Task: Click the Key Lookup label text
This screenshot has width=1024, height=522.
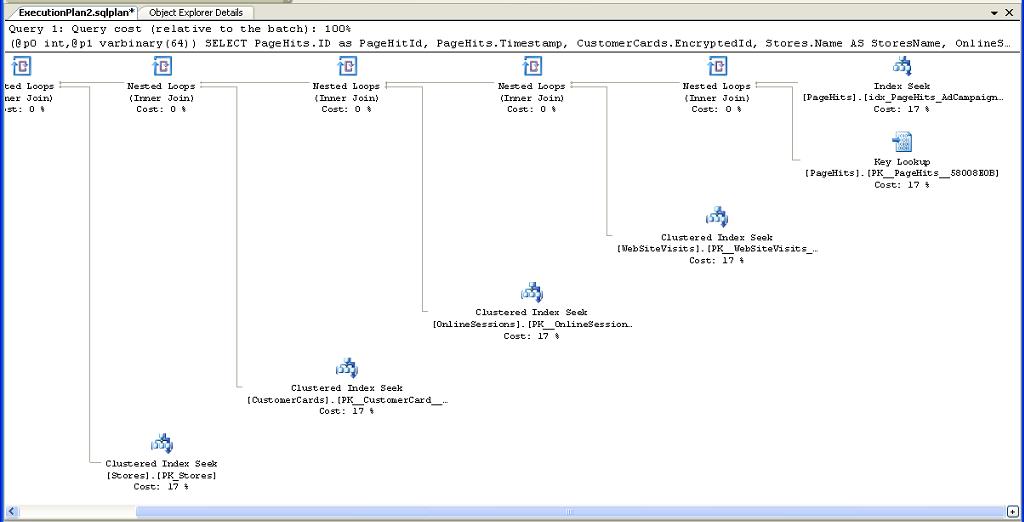Action: click(902, 162)
